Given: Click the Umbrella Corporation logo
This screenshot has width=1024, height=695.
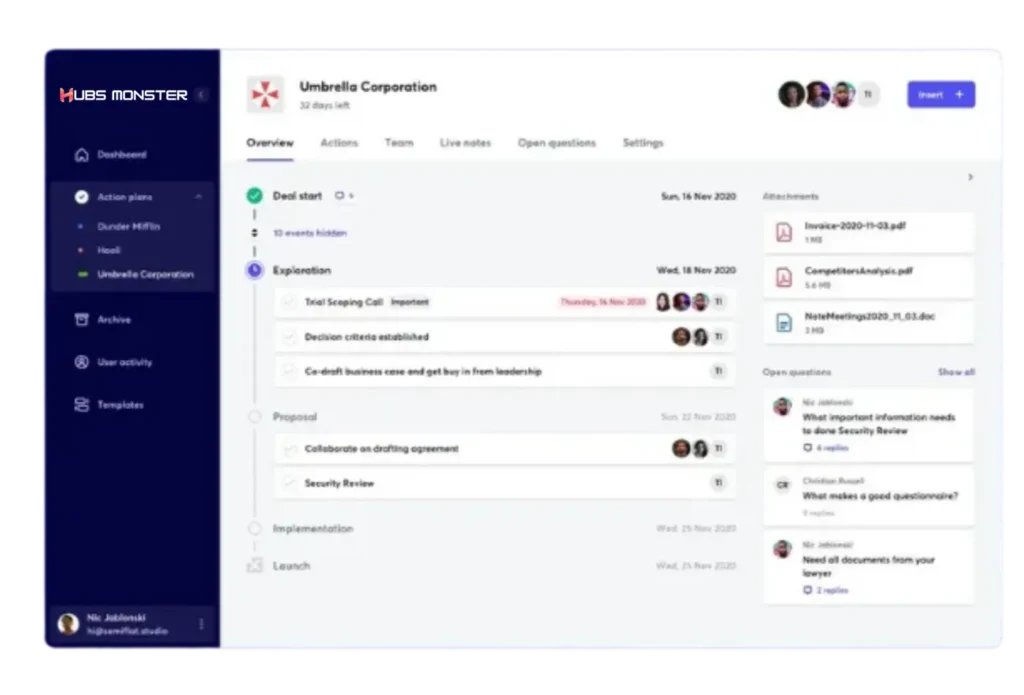Looking at the screenshot, I should 265,95.
